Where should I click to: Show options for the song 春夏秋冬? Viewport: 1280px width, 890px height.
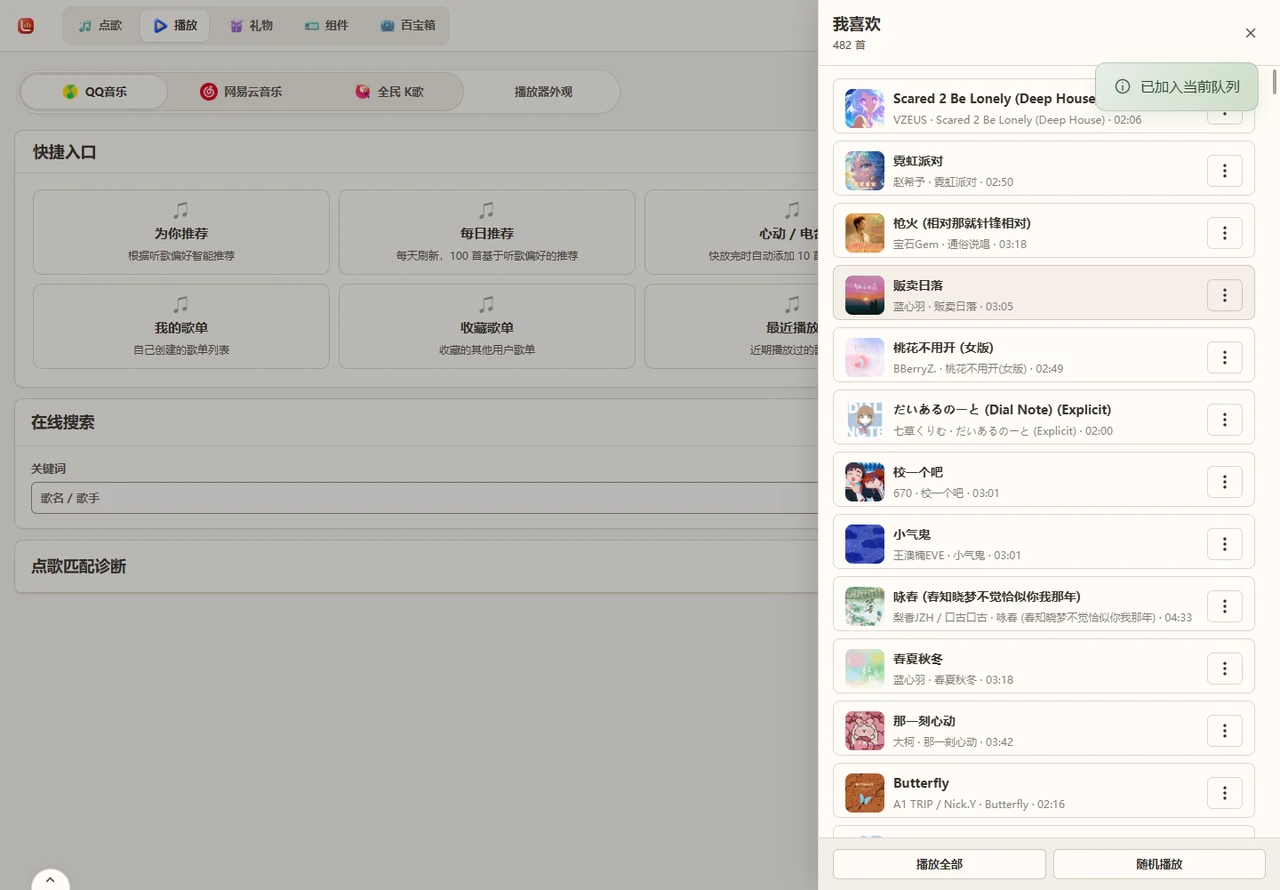[1224, 668]
